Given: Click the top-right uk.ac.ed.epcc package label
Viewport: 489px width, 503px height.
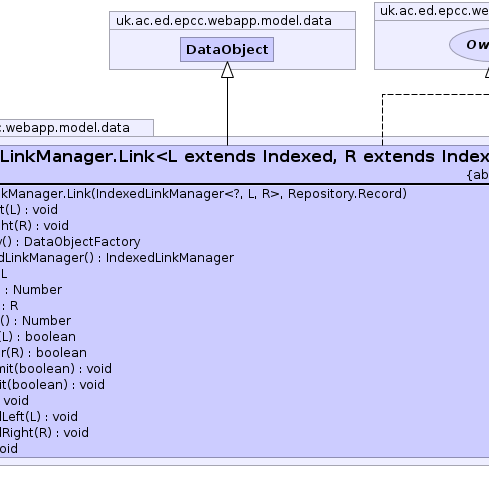Looking at the screenshot, I should click(434, 11).
